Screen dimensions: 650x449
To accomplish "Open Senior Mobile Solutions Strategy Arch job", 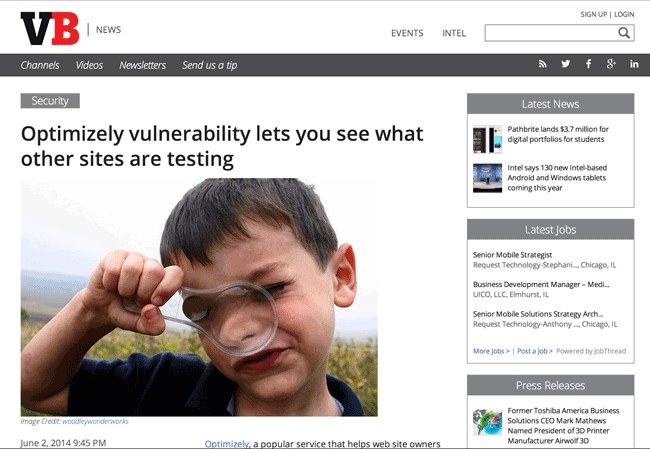I will 538,314.
